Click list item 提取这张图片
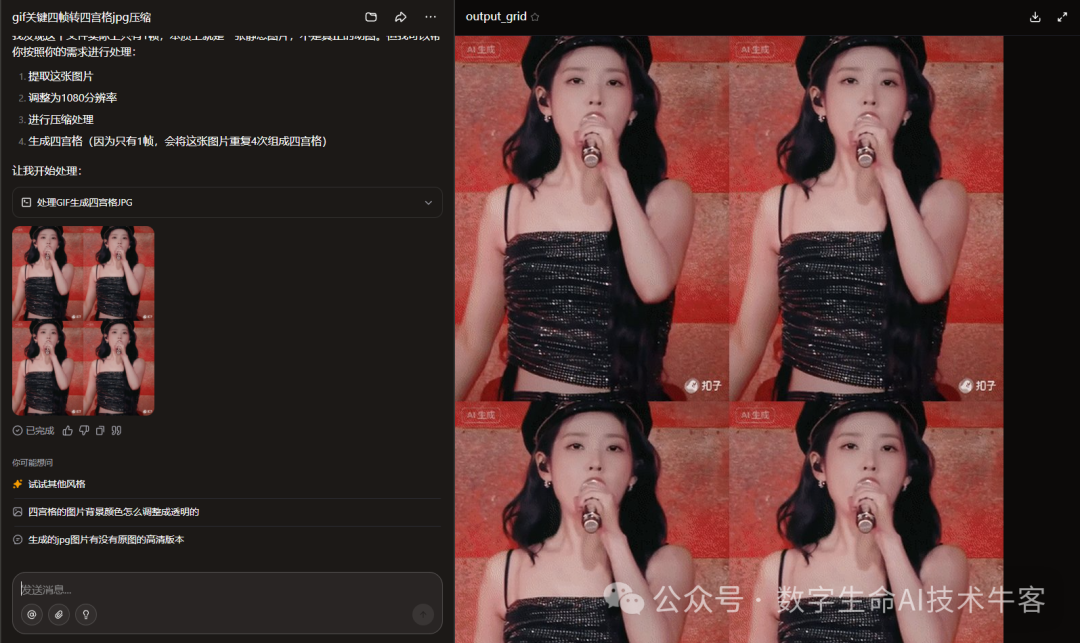Screen dimensions: 1080x643 (61, 76)
